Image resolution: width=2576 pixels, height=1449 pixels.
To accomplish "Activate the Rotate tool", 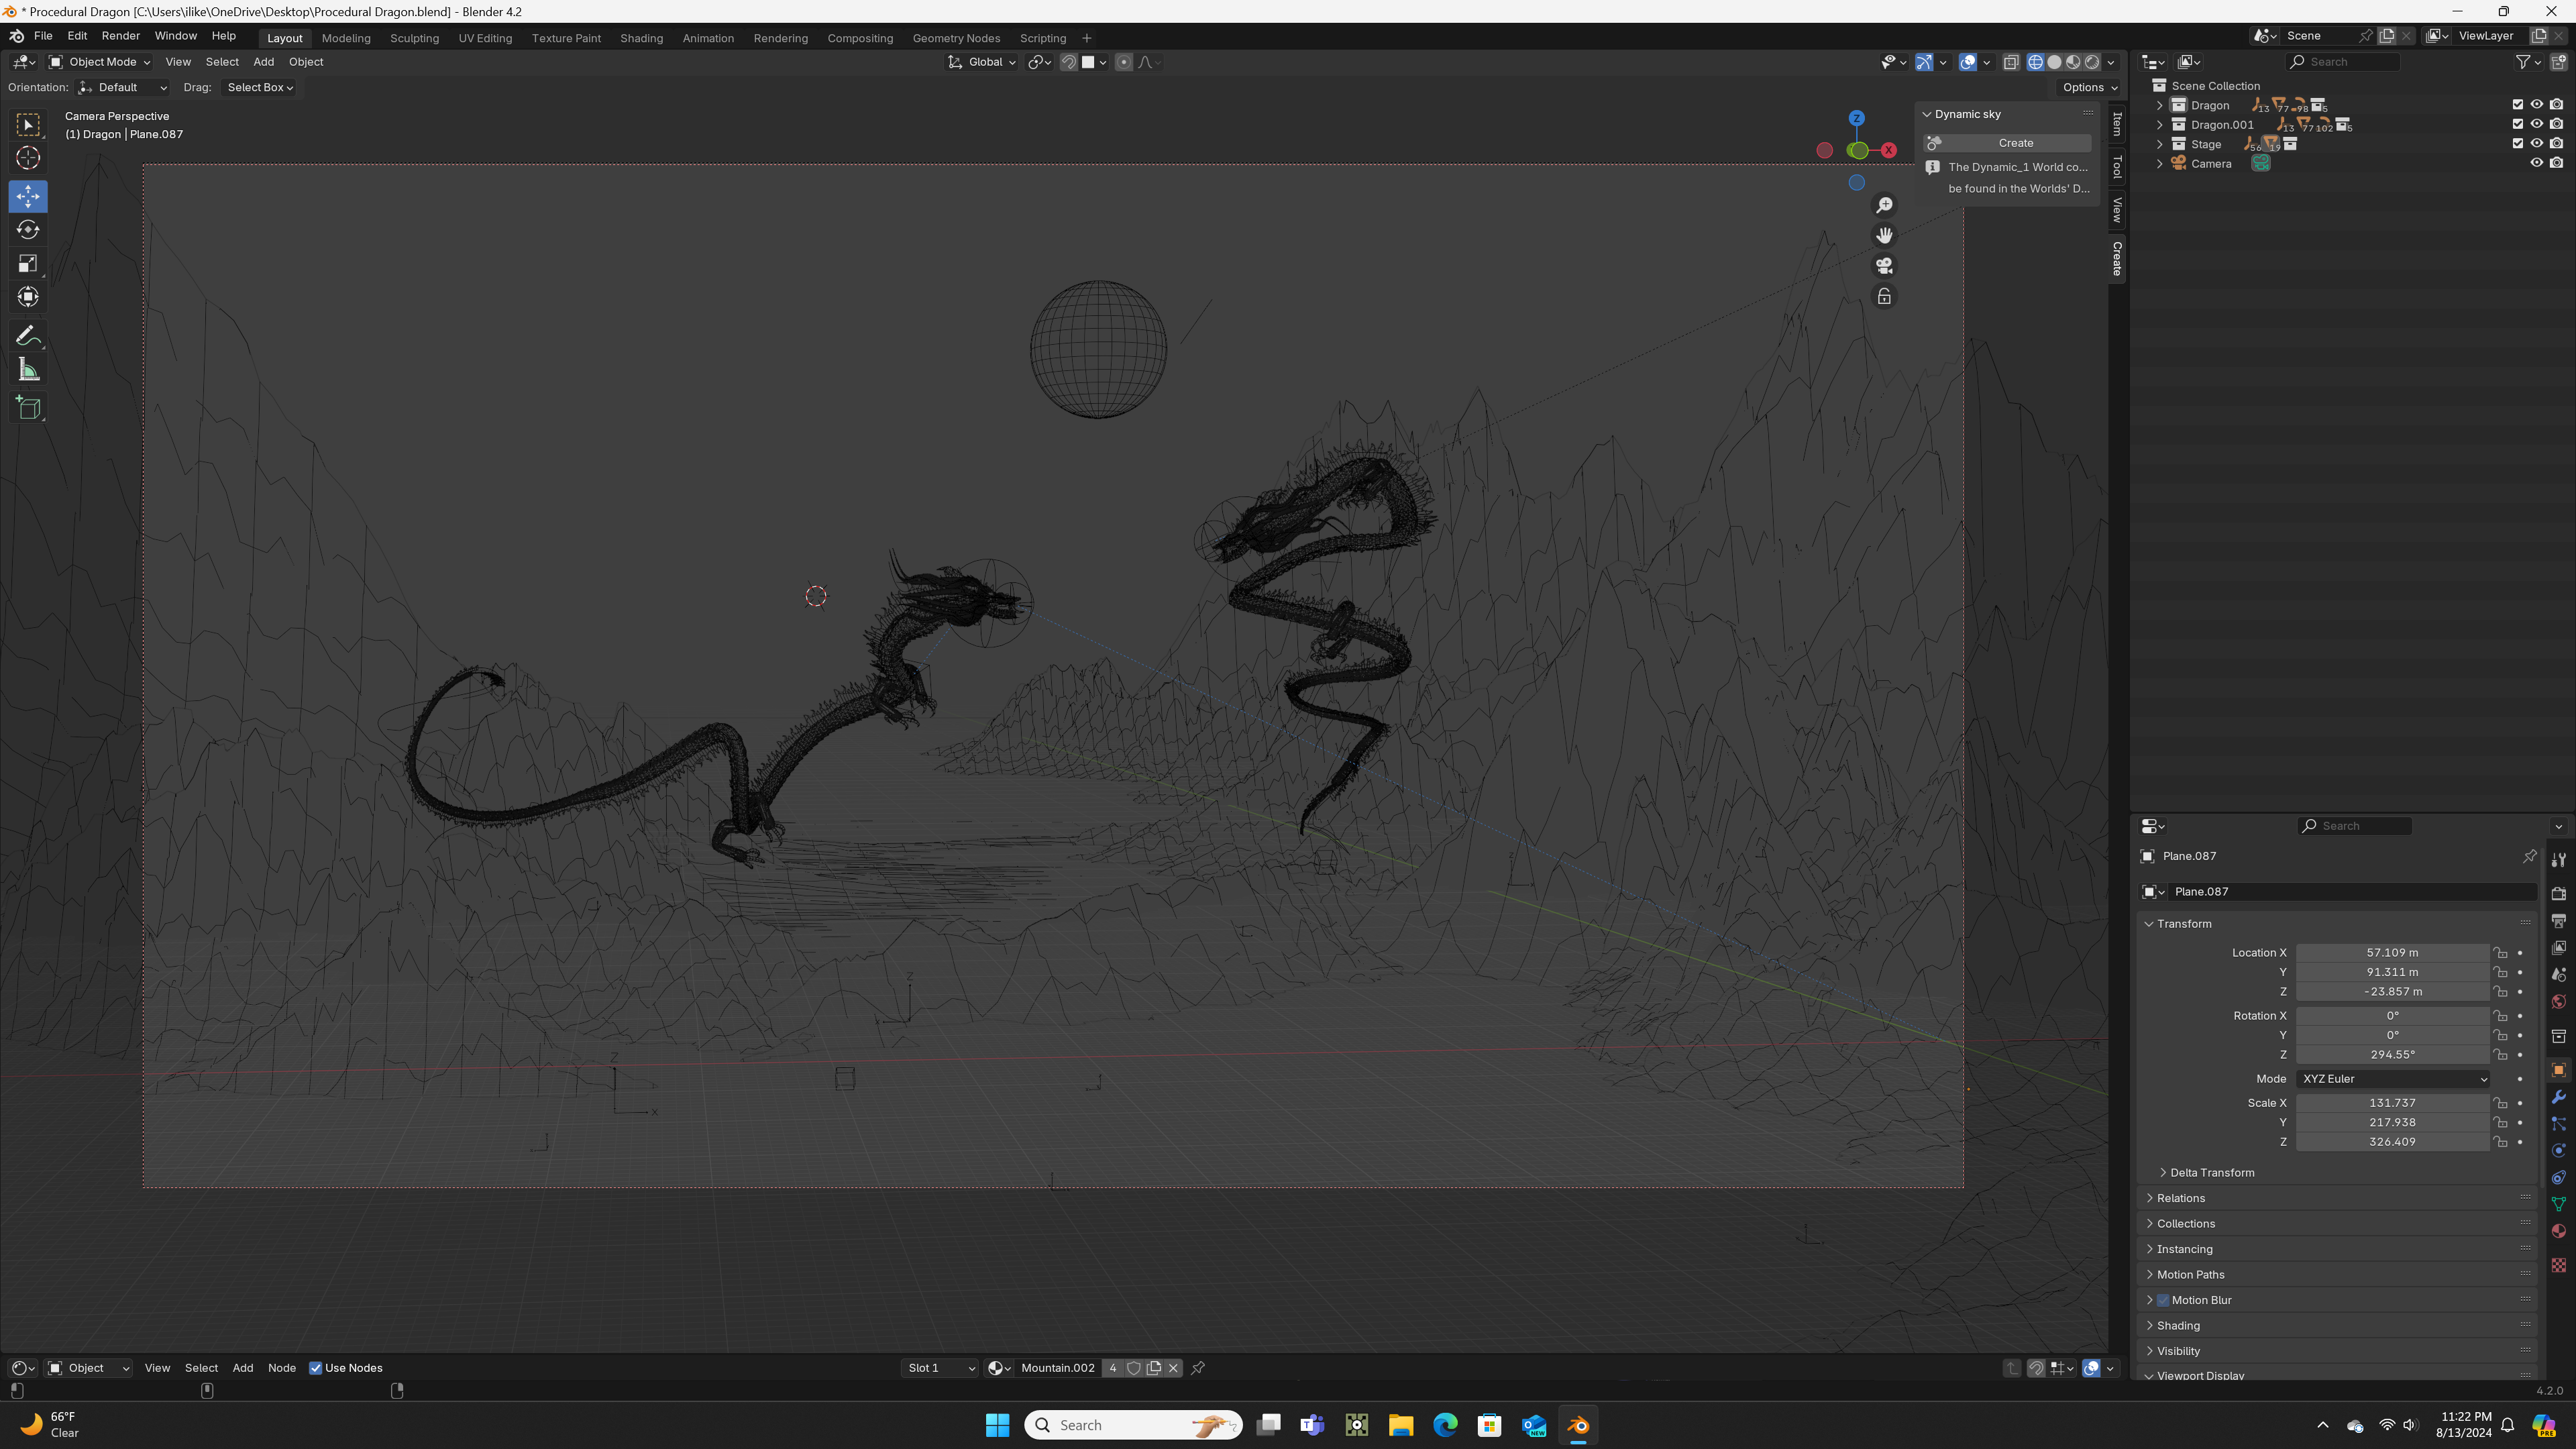I will 28,230.
